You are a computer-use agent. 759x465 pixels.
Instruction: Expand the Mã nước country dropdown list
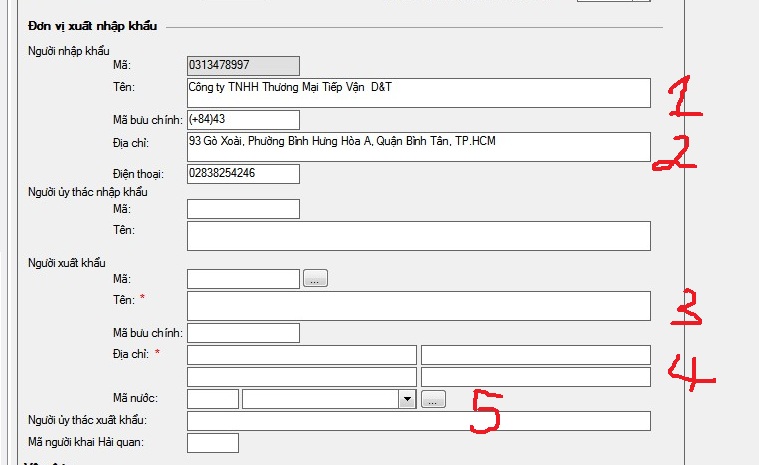[x=407, y=399]
